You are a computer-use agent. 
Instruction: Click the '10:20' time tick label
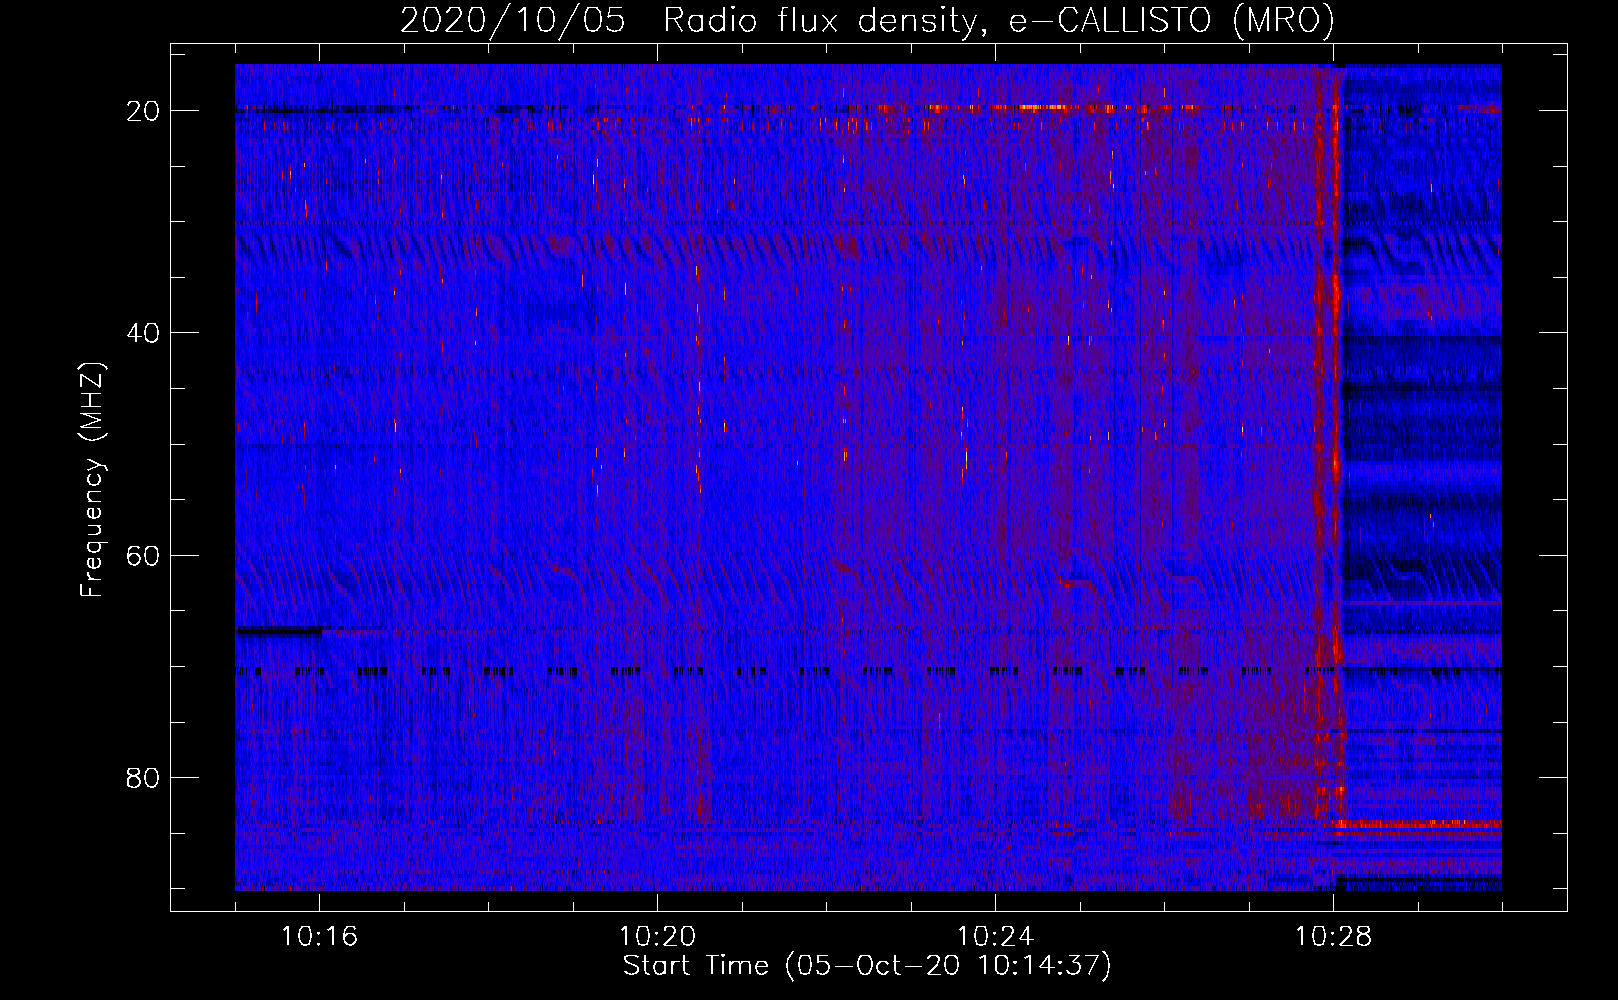click(x=657, y=936)
